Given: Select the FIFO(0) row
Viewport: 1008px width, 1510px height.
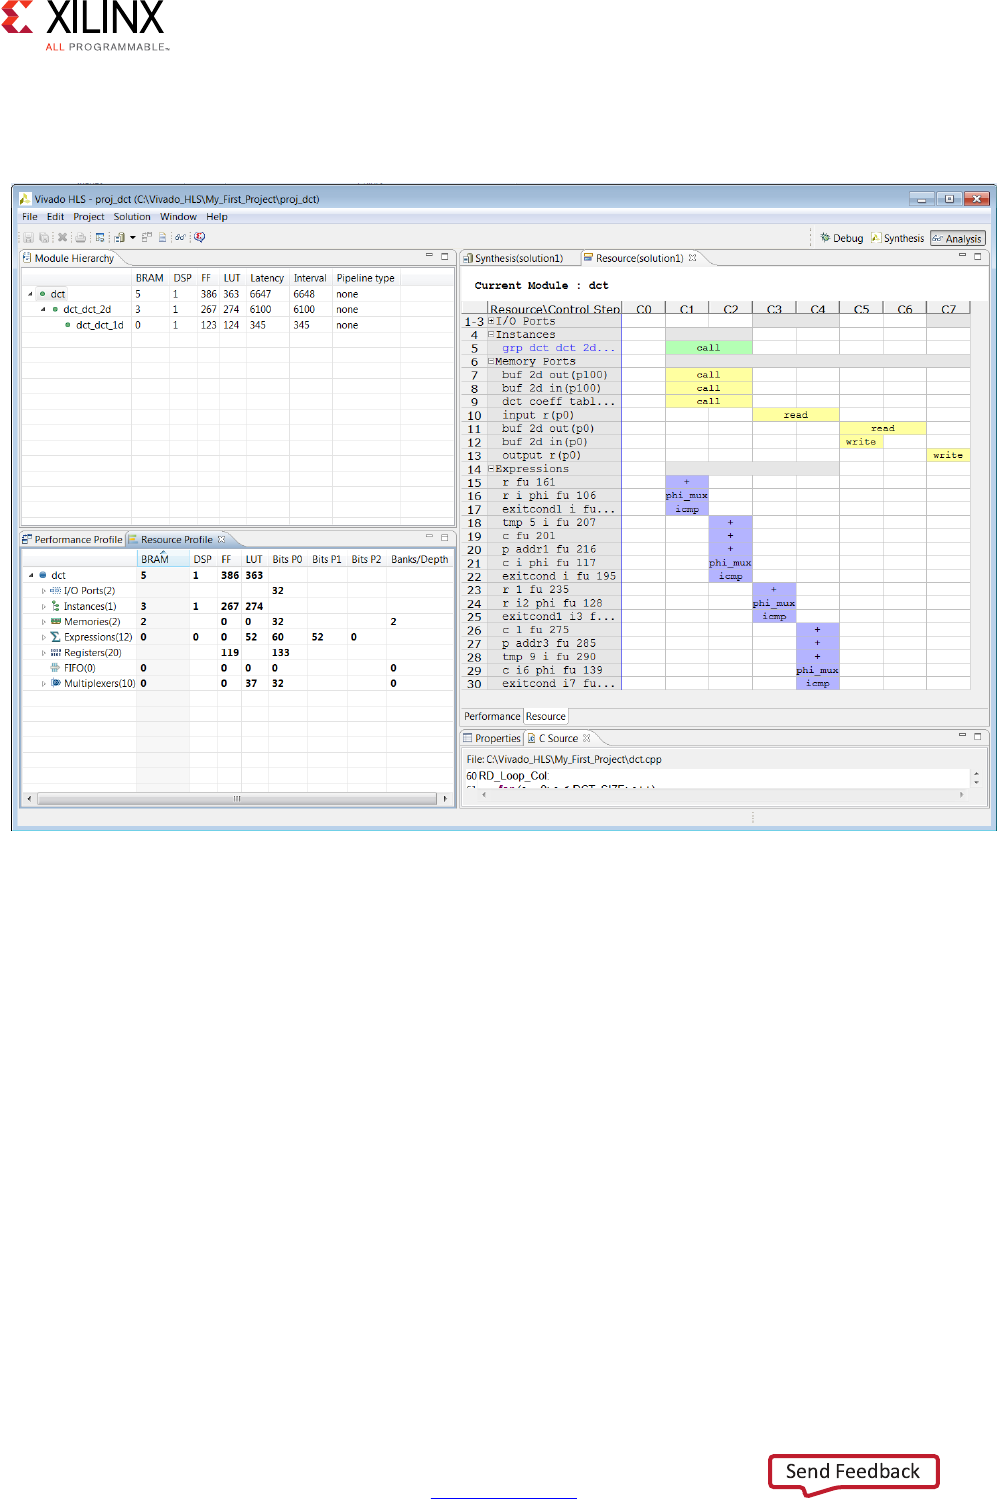Looking at the screenshot, I should click(237, 668).
